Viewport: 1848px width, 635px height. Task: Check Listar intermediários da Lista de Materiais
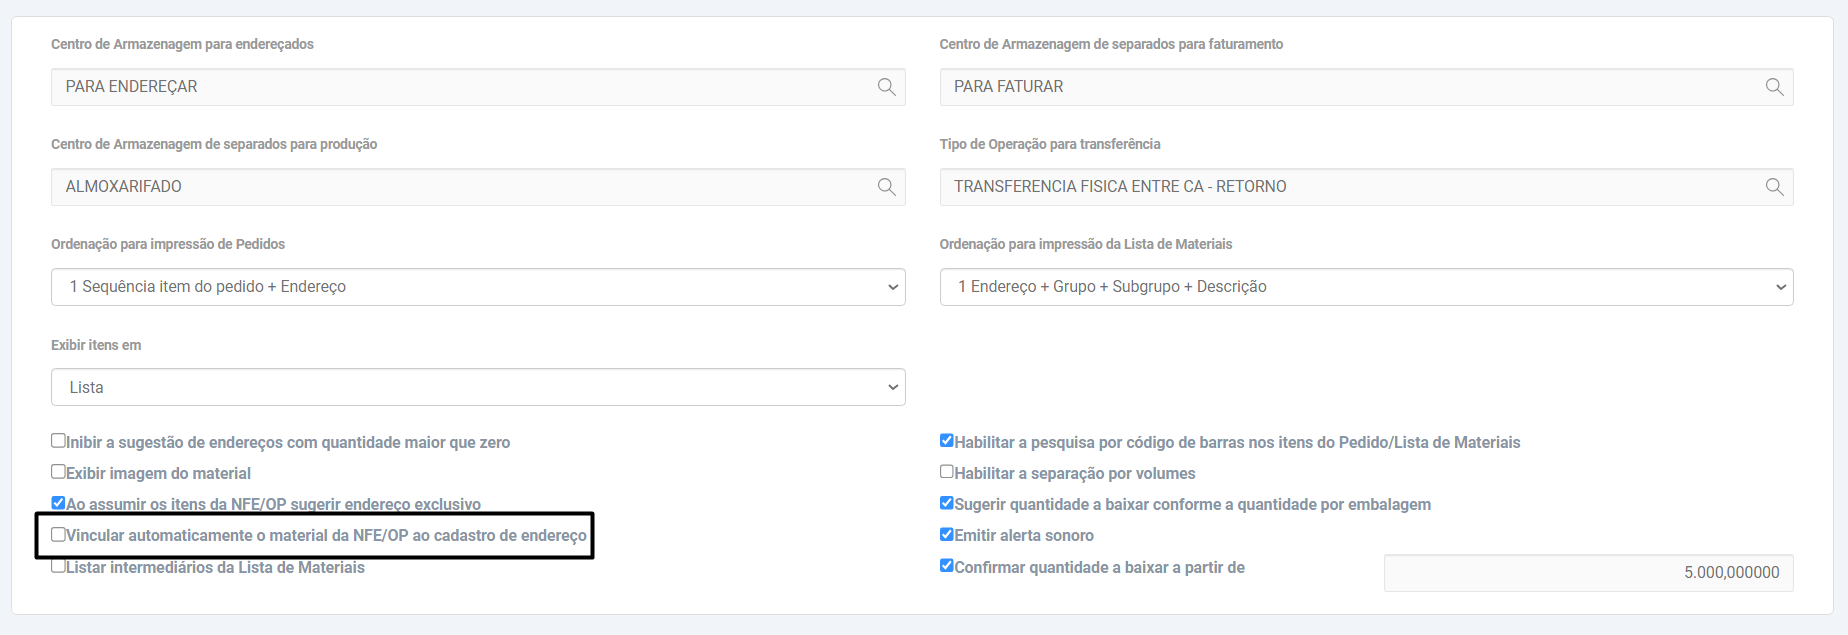pyautogui.click(x=59, y=566)
